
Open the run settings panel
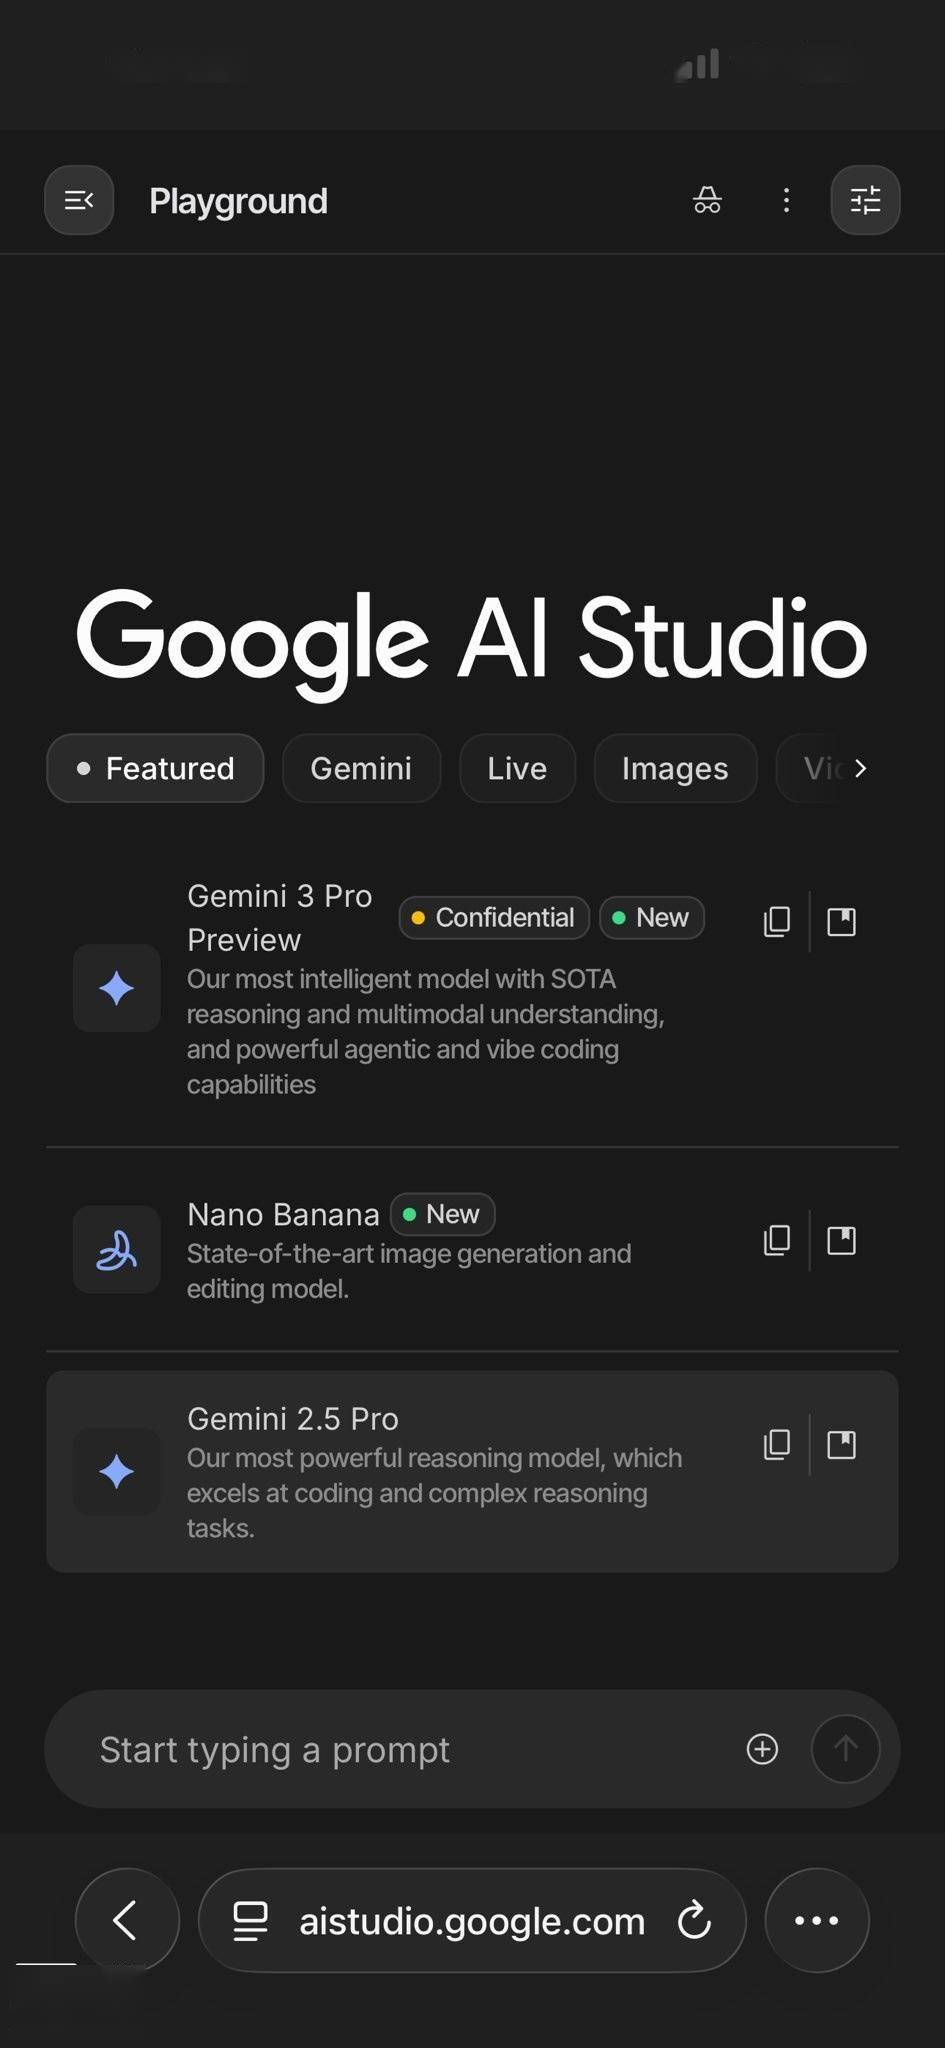[865, 200]
